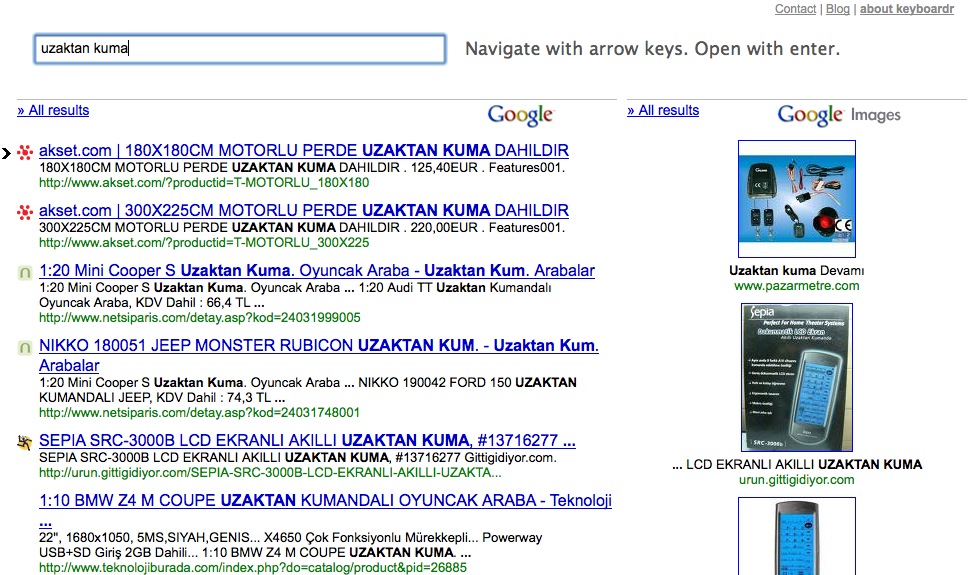Click URL netsiparis.com detay.asp?kod=24031748001
This screenshot has height=575, width=977.
(199, 412)
